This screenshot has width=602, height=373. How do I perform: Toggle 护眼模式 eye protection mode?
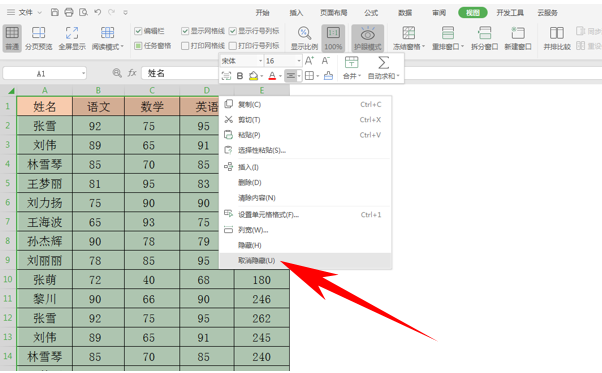point(367,38)
